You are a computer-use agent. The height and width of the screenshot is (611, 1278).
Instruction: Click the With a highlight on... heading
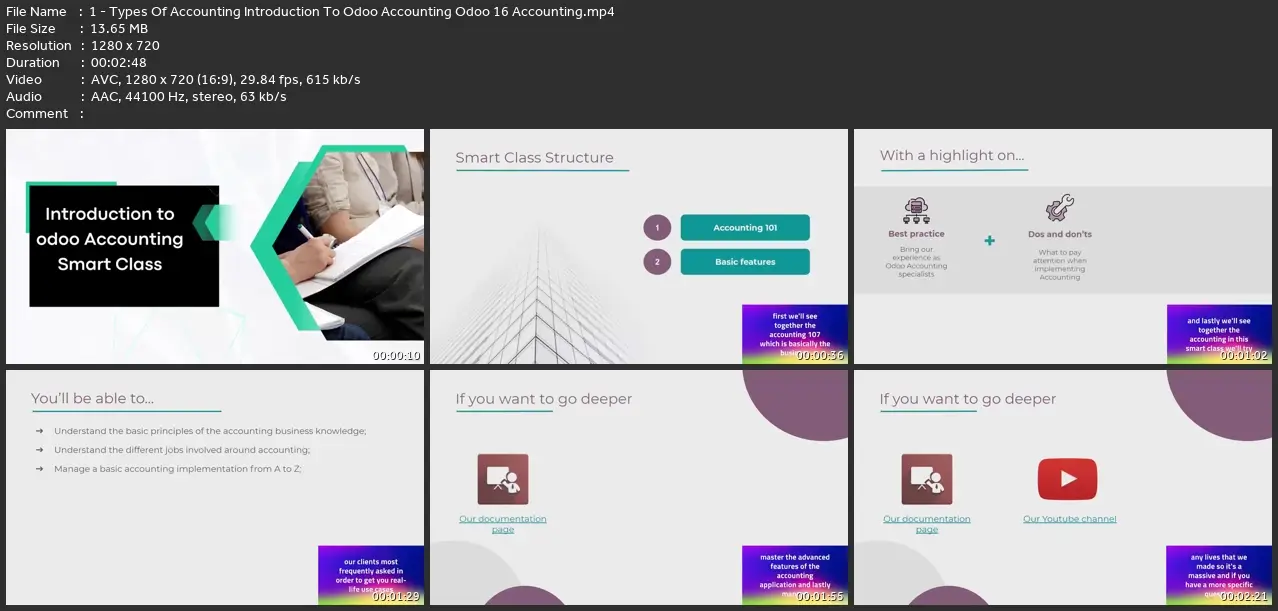coord(952,155)
